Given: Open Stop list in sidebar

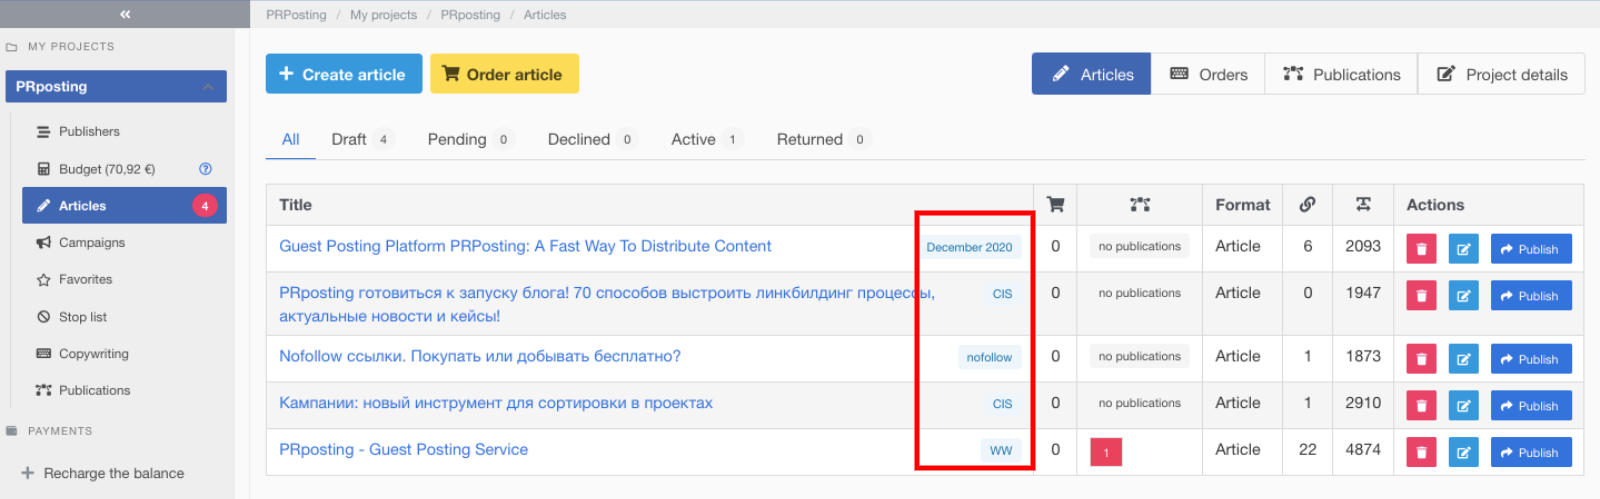Looking at the screenshot, I should [x=72, y=317].
